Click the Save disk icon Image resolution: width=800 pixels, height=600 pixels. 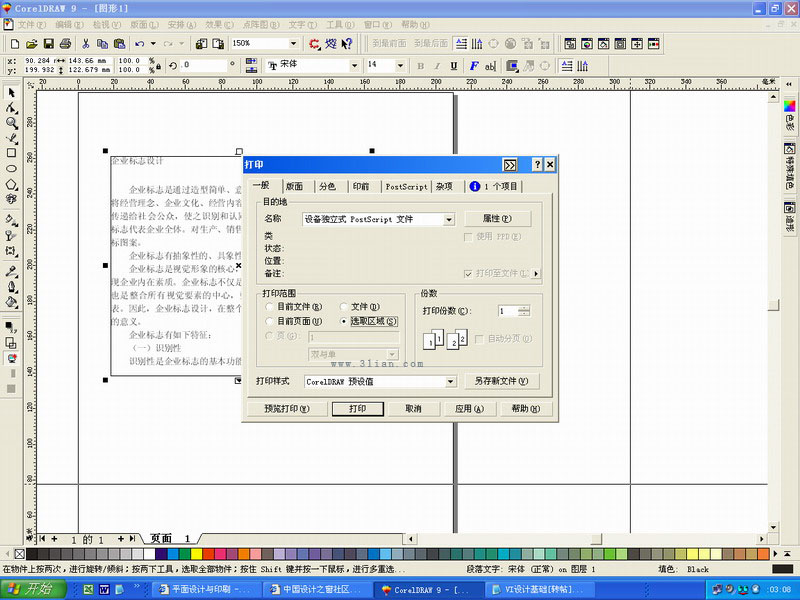point(48,44)
